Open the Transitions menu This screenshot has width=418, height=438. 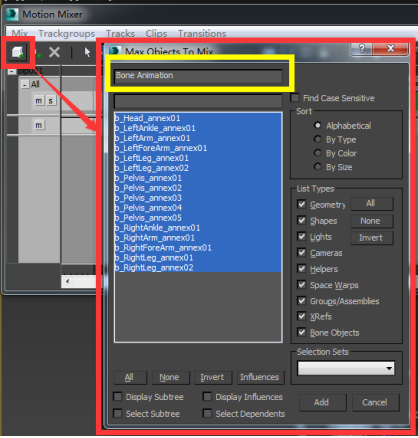pos(202,34)
